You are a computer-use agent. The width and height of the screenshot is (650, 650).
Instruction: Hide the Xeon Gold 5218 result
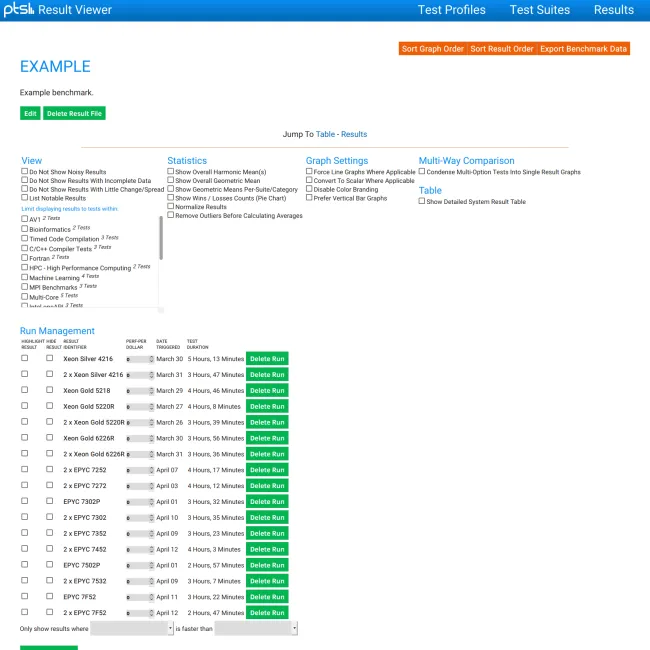click(49, 390)
